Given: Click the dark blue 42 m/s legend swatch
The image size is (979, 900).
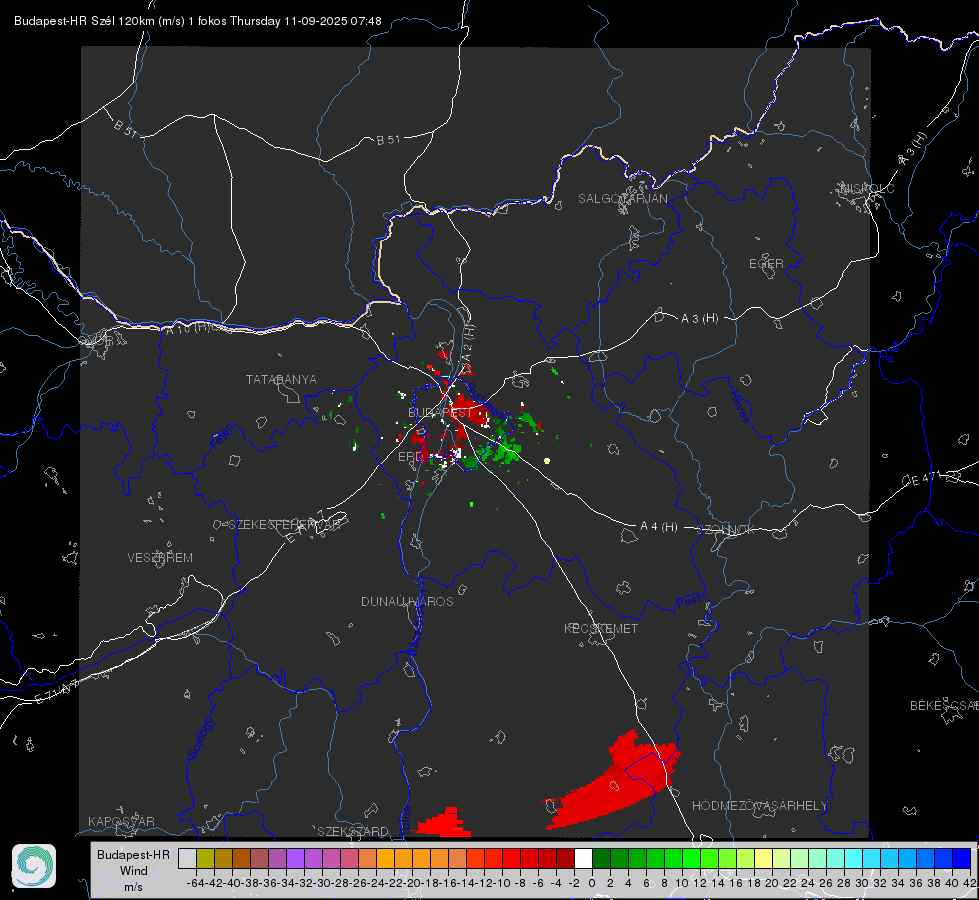Looking at the screenshot, I should (962, 858).
